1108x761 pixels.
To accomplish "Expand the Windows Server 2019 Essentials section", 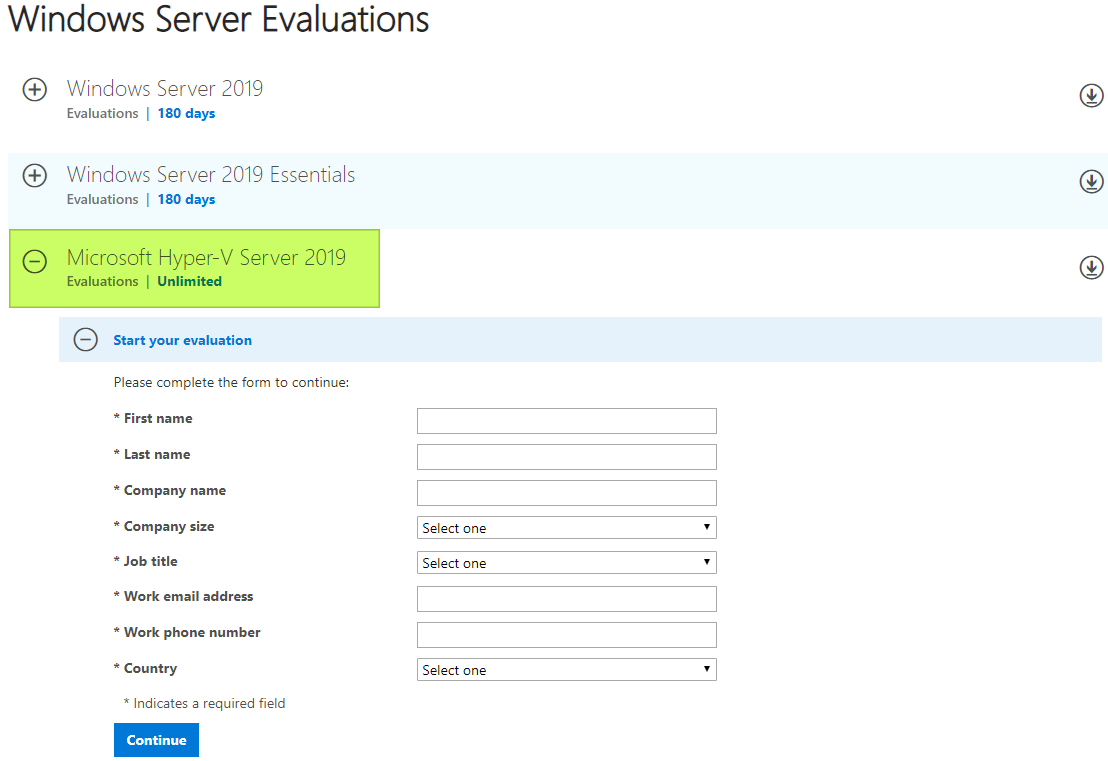I will [34, 175].
